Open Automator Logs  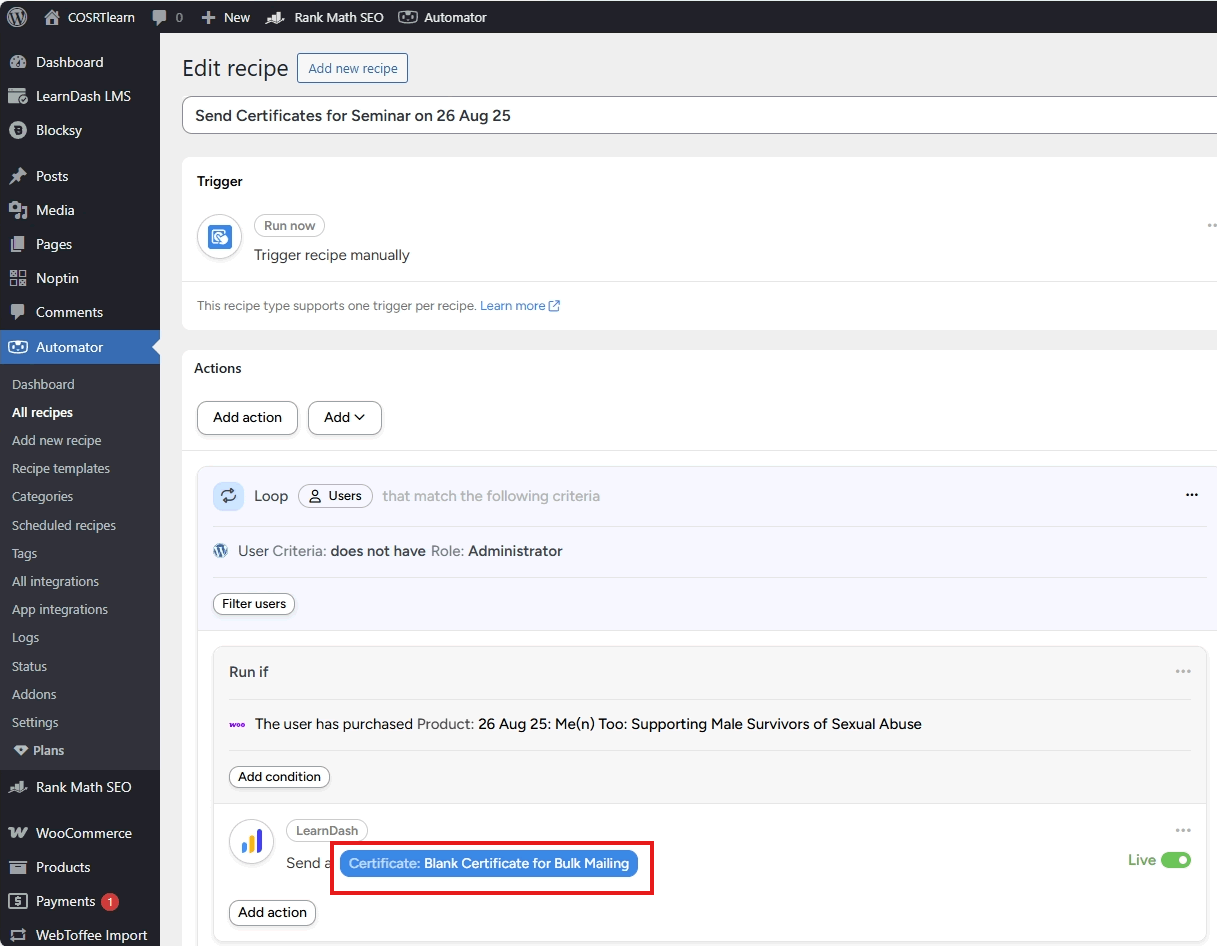pyautogui.click(x=25, y=637)
